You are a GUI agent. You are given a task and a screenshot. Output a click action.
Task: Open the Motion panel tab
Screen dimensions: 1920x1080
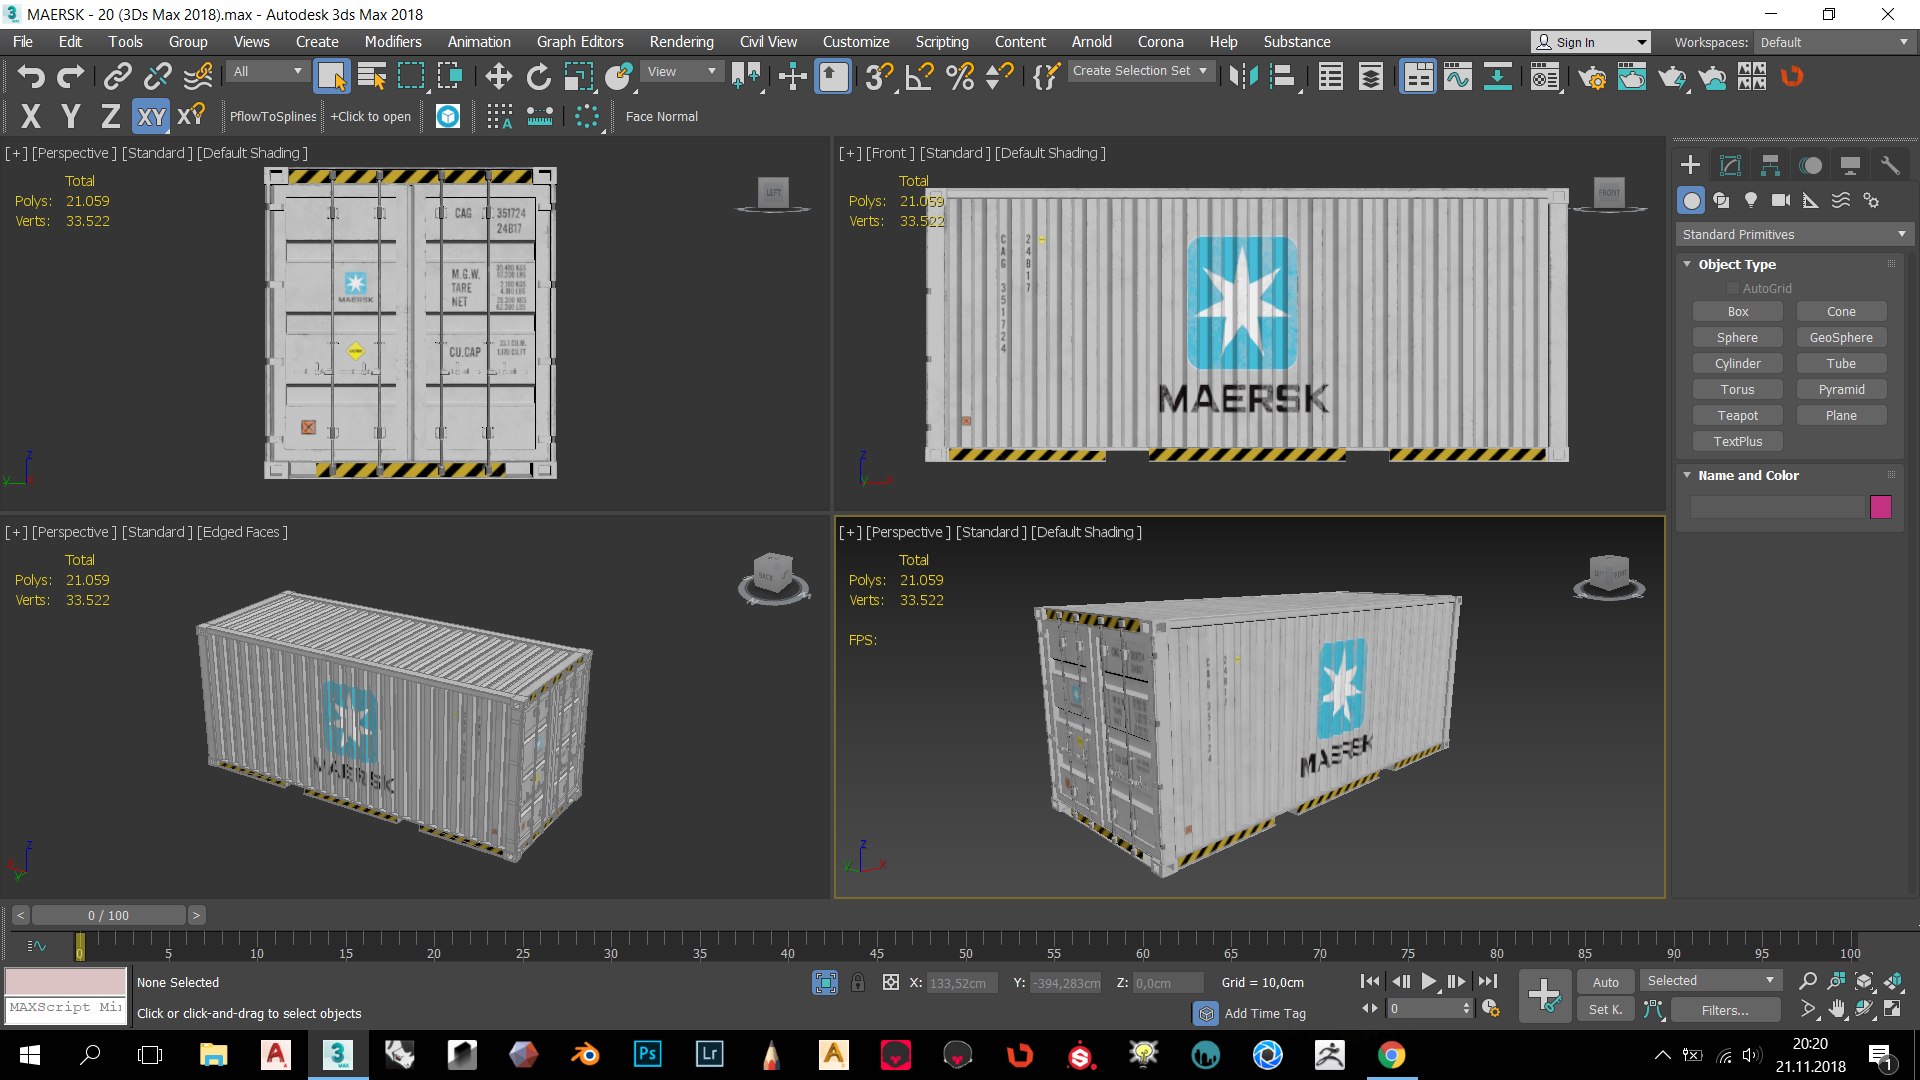tap(1810, 165)
